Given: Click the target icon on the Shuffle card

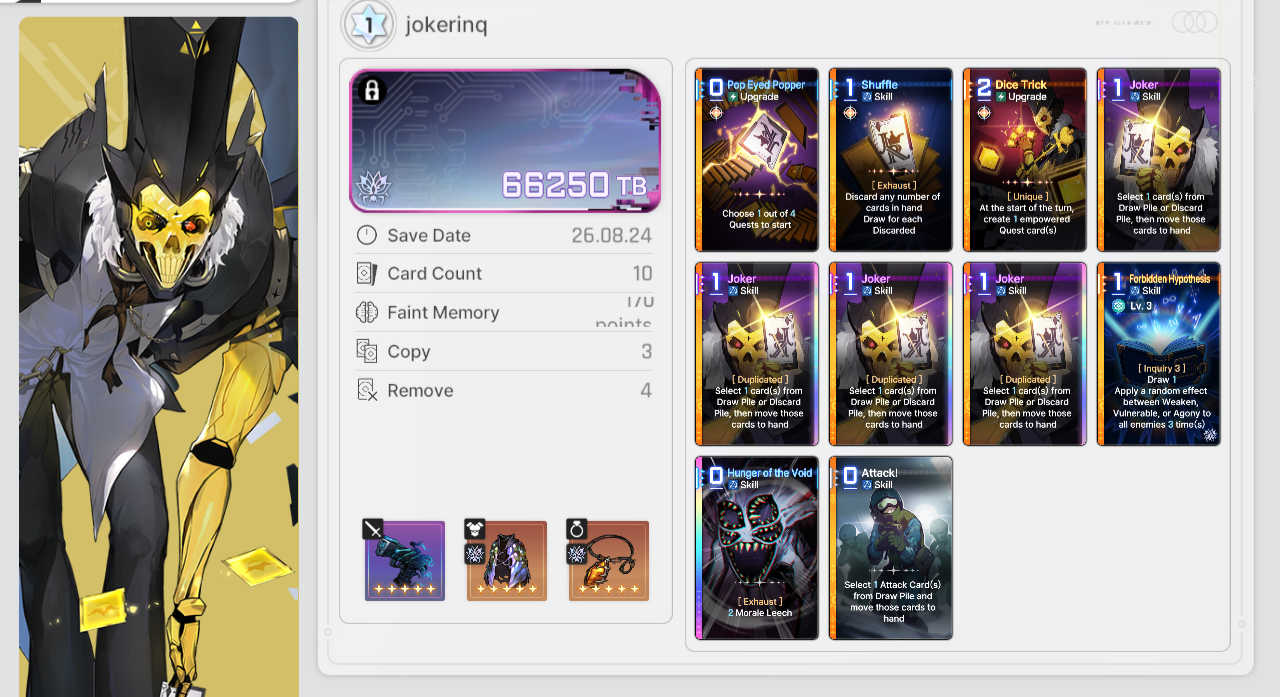Looking at the screenshot, I should [850, 113].
